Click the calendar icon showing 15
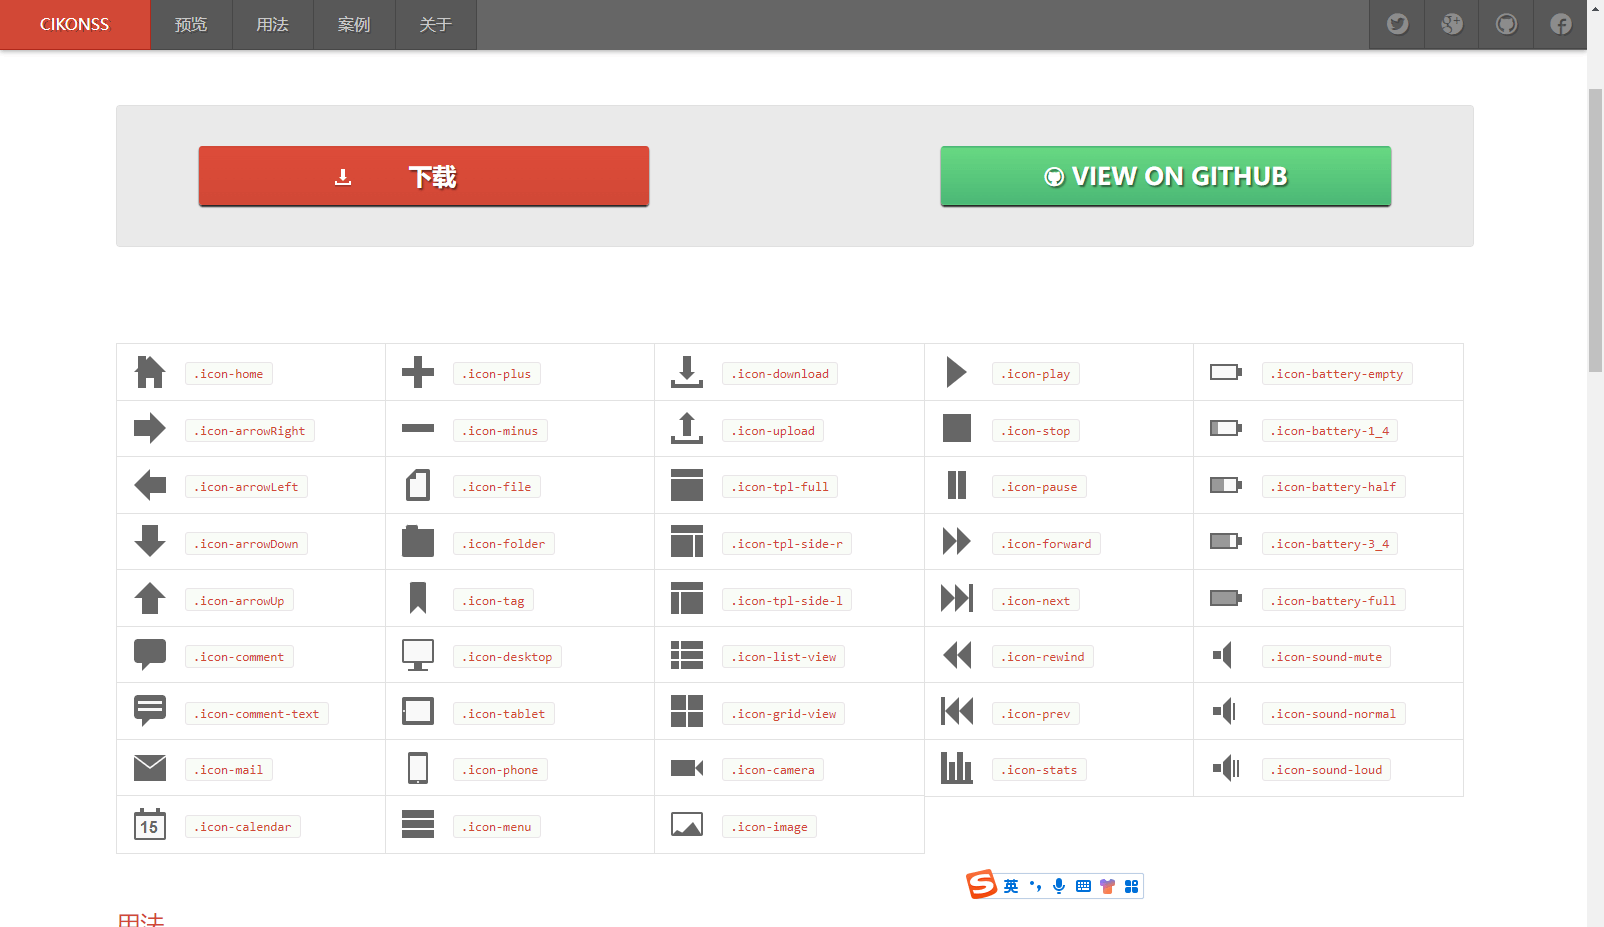The width and height of the screenshot is (1604, 927). click(150, 825)
